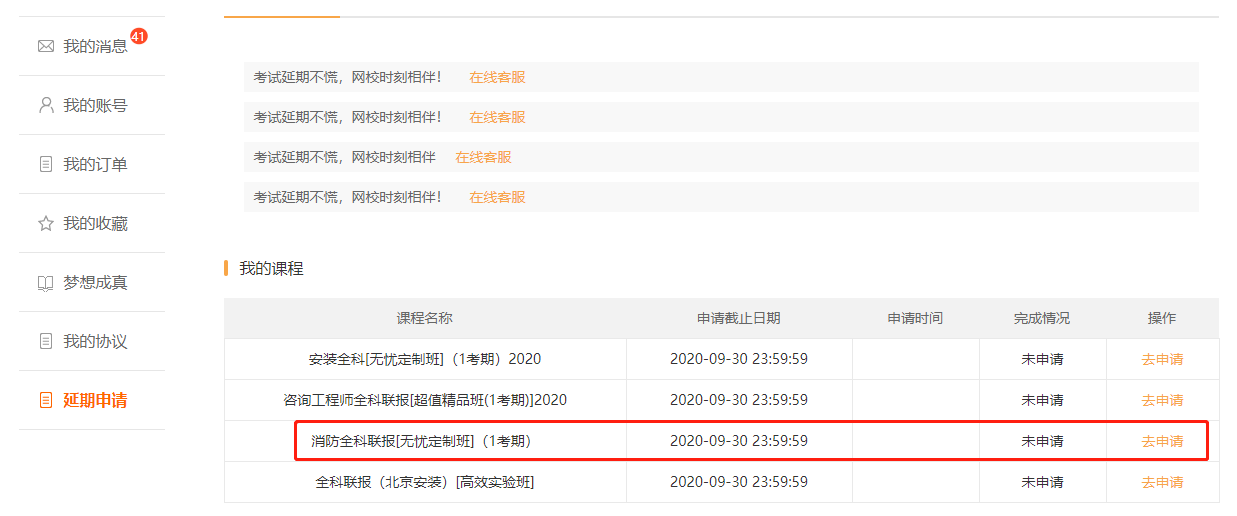Open the 我的消息 sidebar menu item
This screenshot has height=516, width=1237.
click(95, 46)
